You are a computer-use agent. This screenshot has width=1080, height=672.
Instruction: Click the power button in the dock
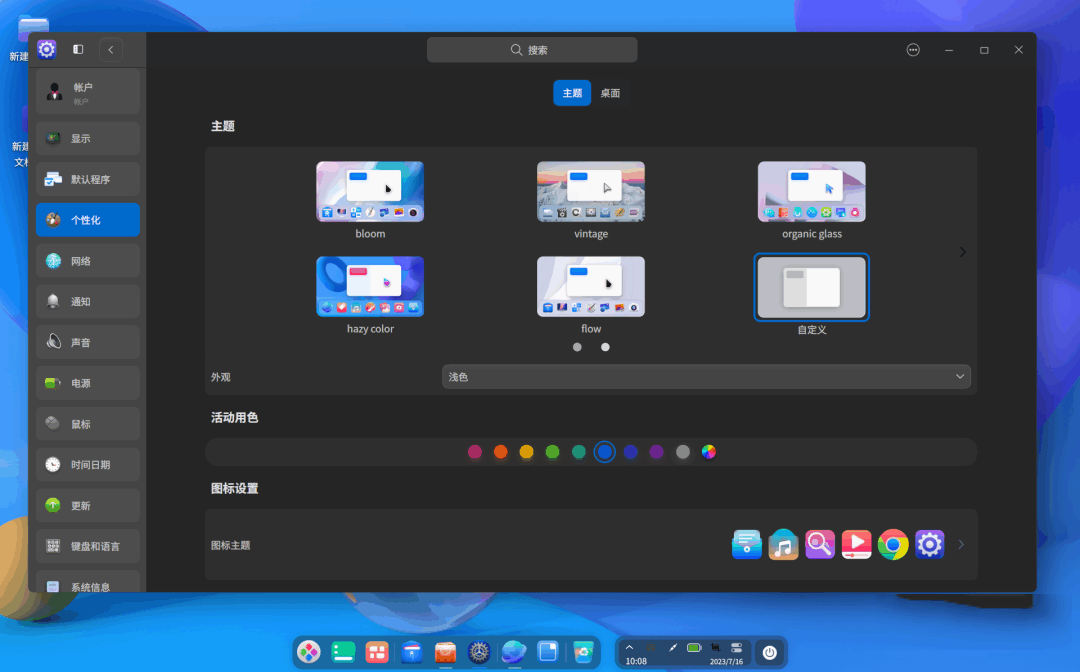pyautogui.click(x=769, y=652)
